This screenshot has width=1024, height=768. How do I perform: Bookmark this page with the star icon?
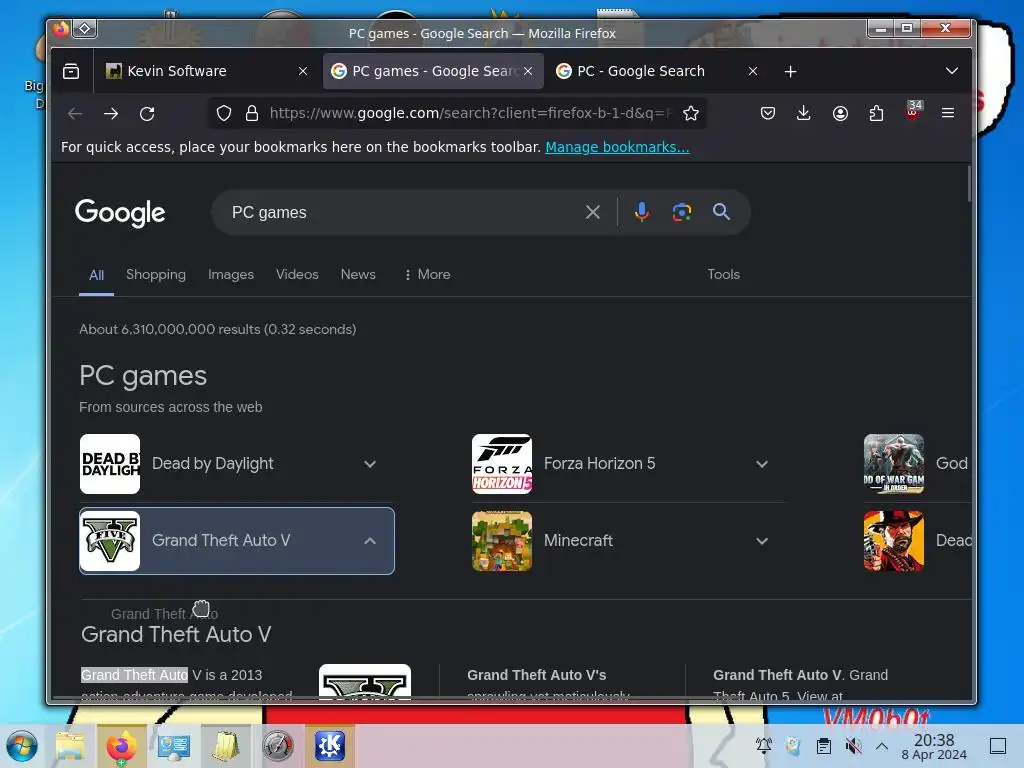click(x=691, y=114)
